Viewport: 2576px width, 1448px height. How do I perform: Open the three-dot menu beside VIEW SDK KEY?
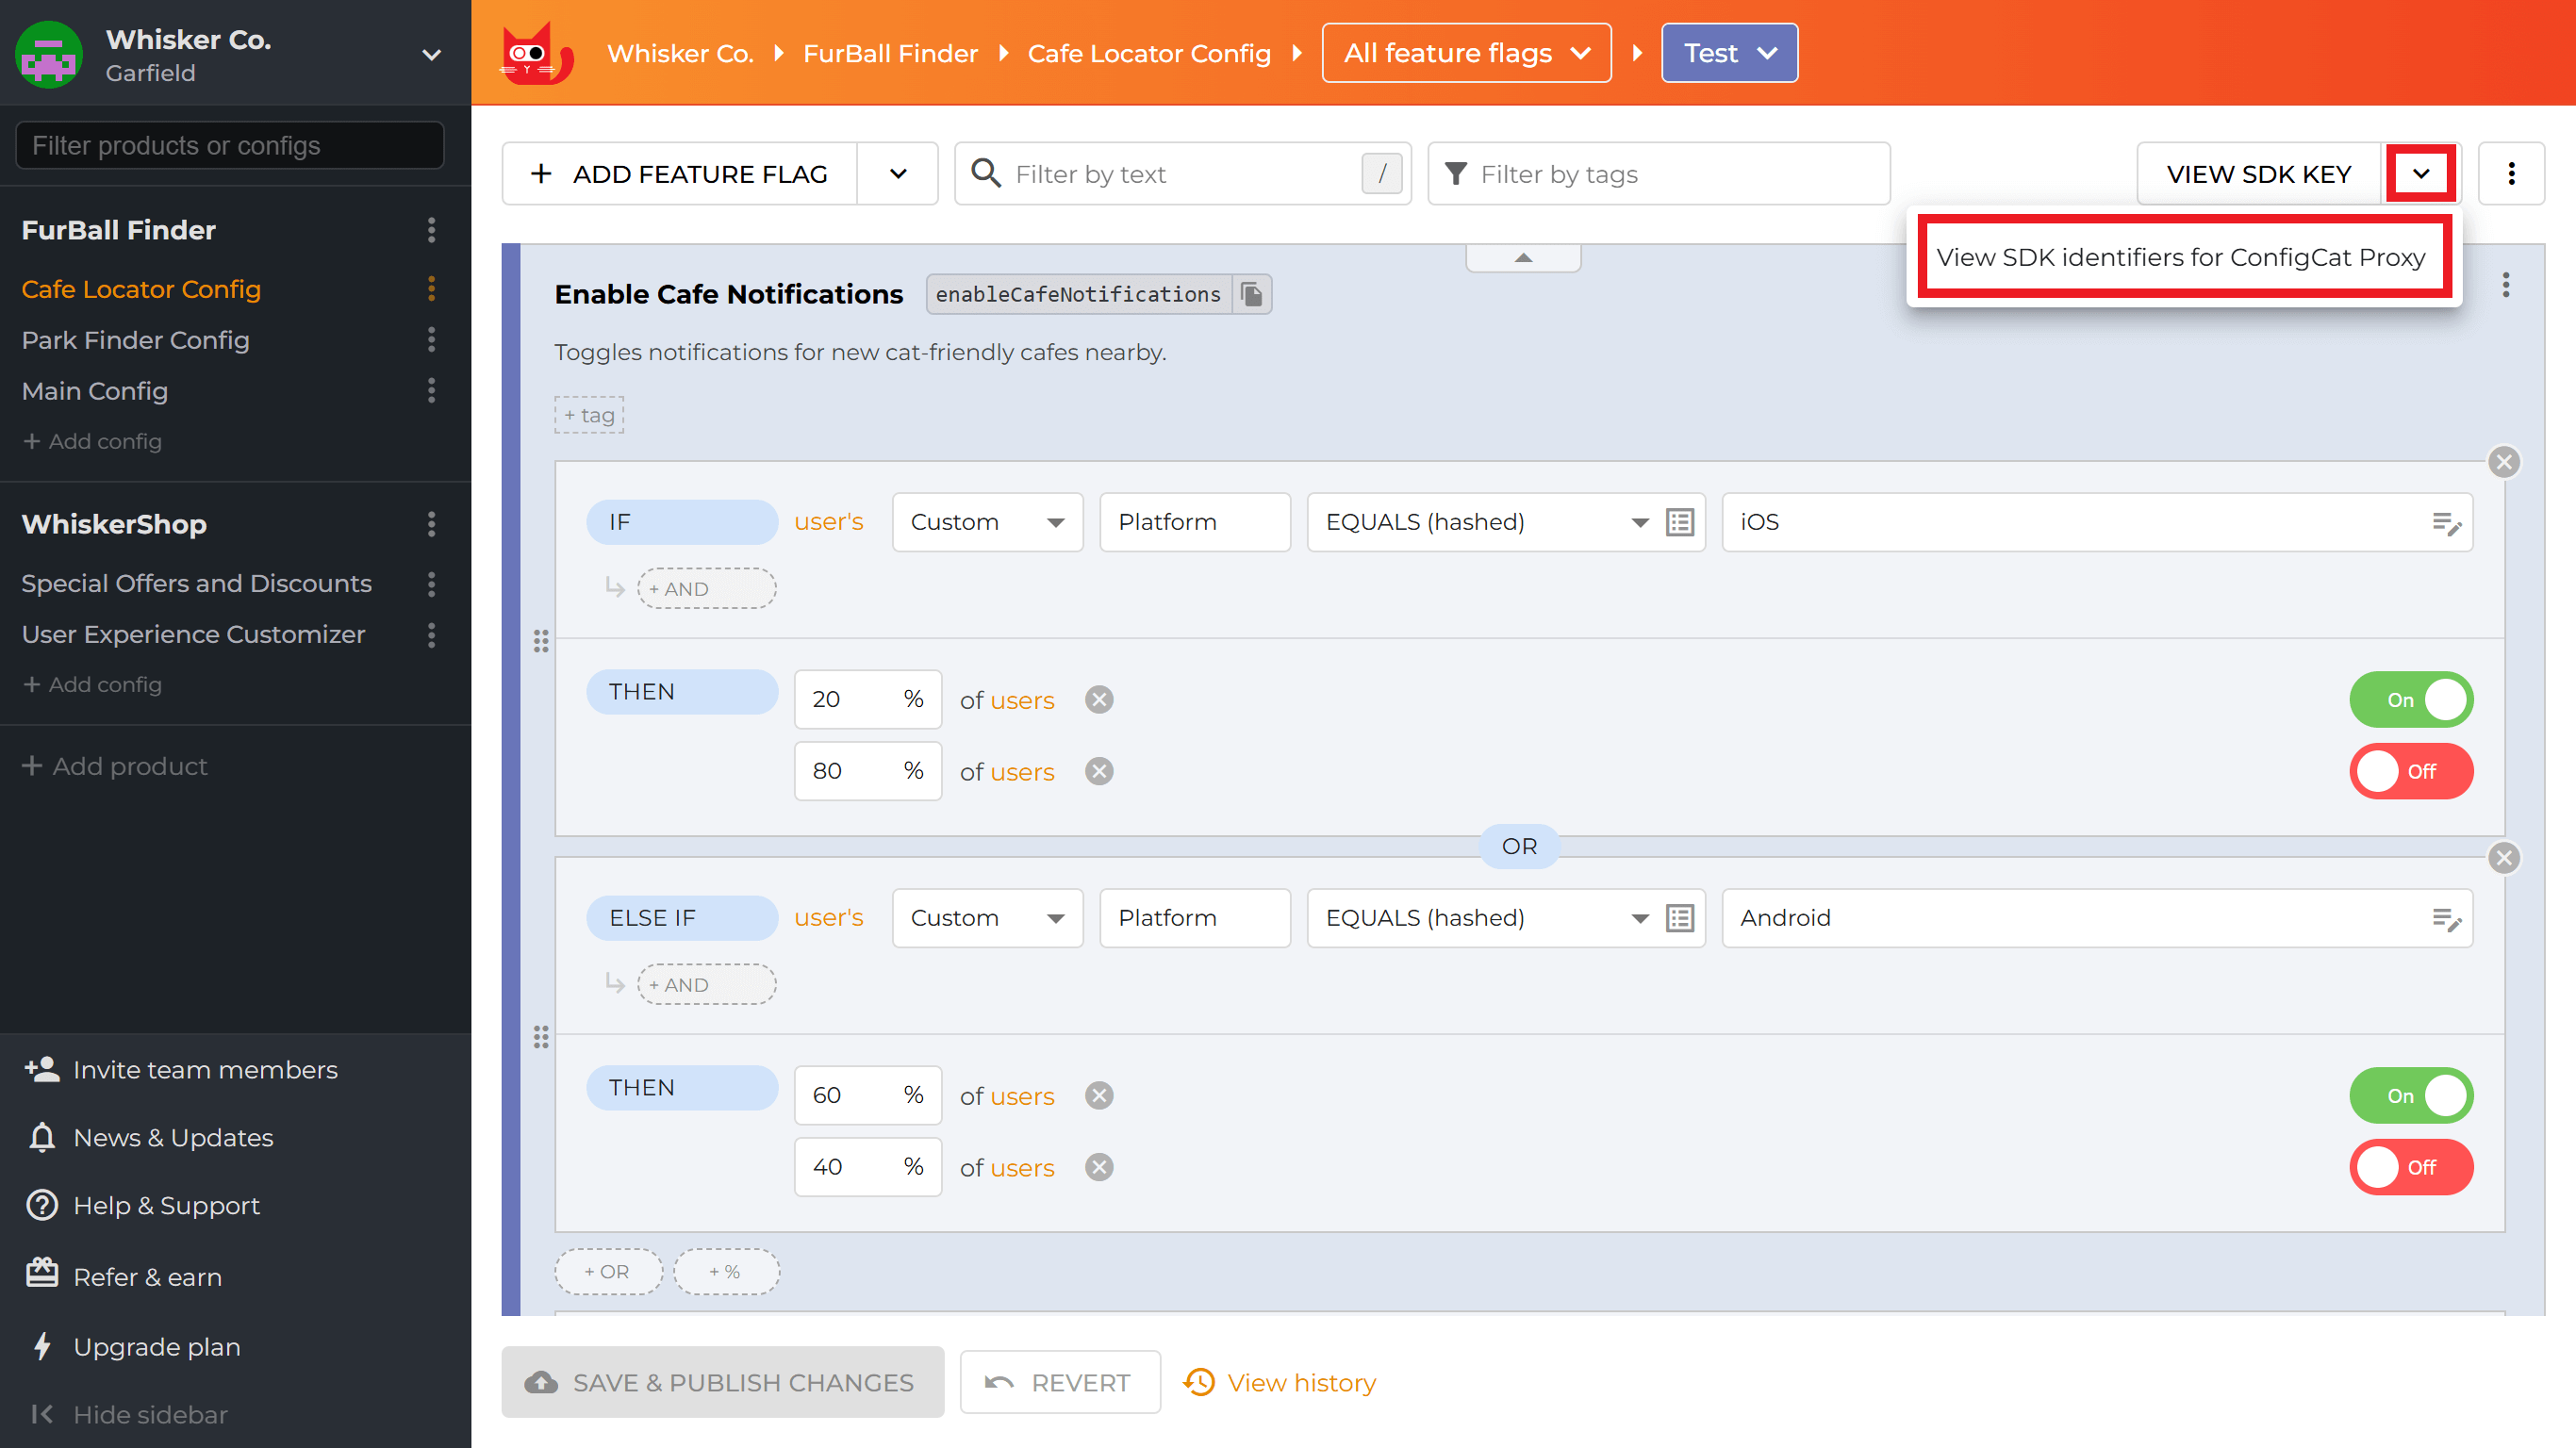pos(2511,173)
